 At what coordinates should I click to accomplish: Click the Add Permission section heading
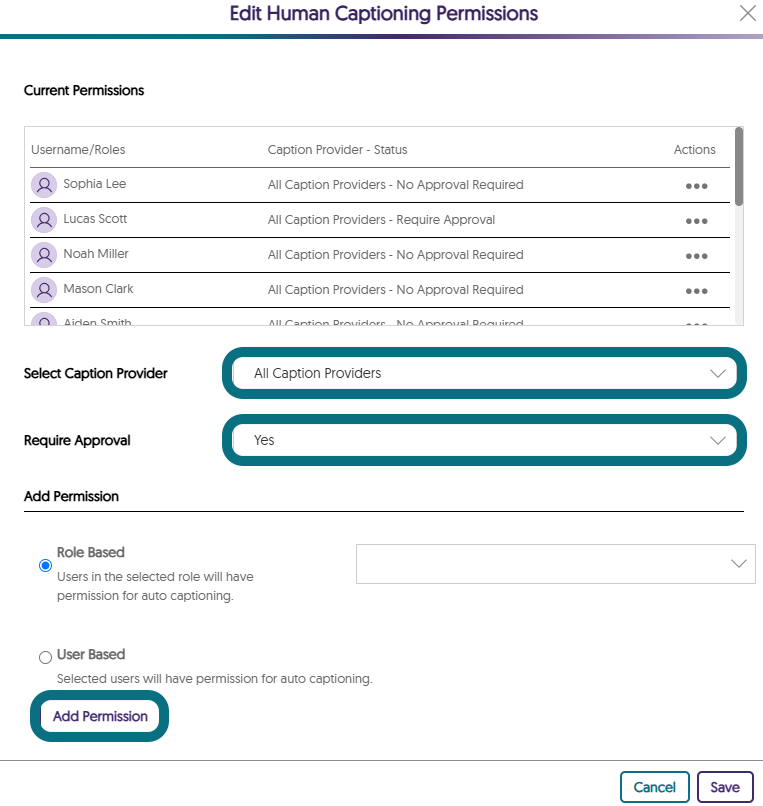(71, 496)
